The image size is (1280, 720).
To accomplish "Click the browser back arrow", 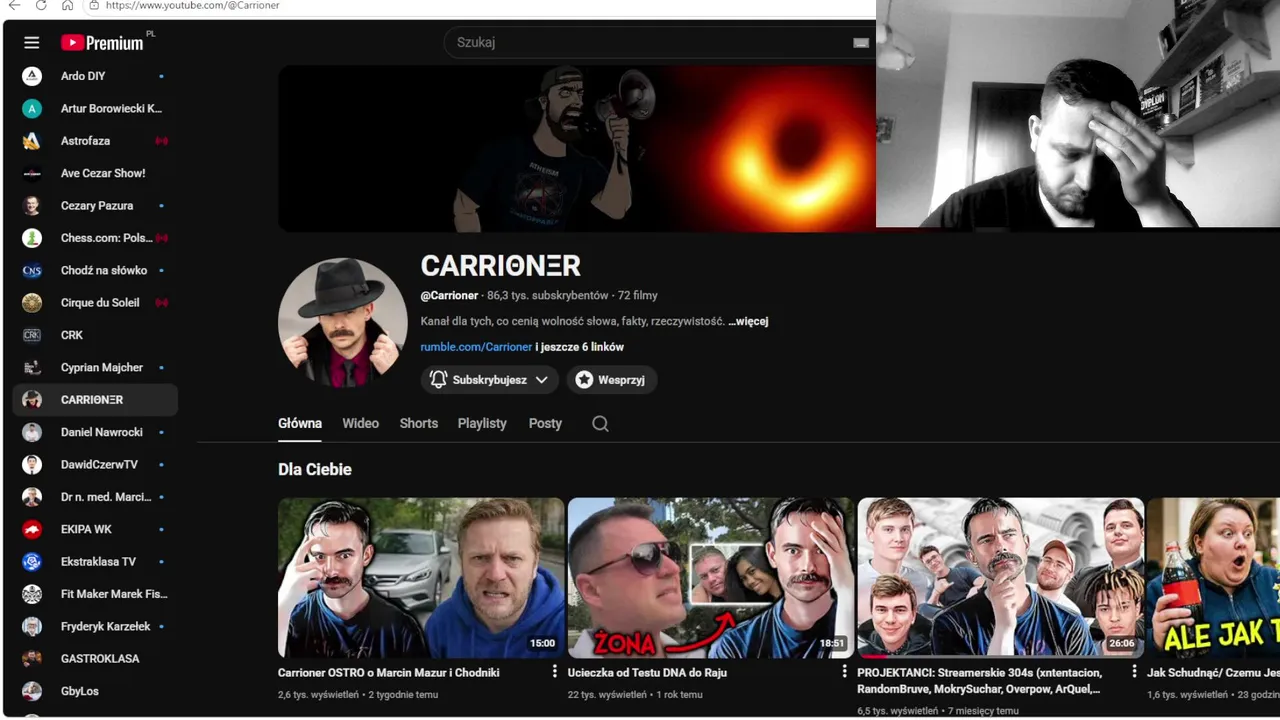I will (14, 5).
